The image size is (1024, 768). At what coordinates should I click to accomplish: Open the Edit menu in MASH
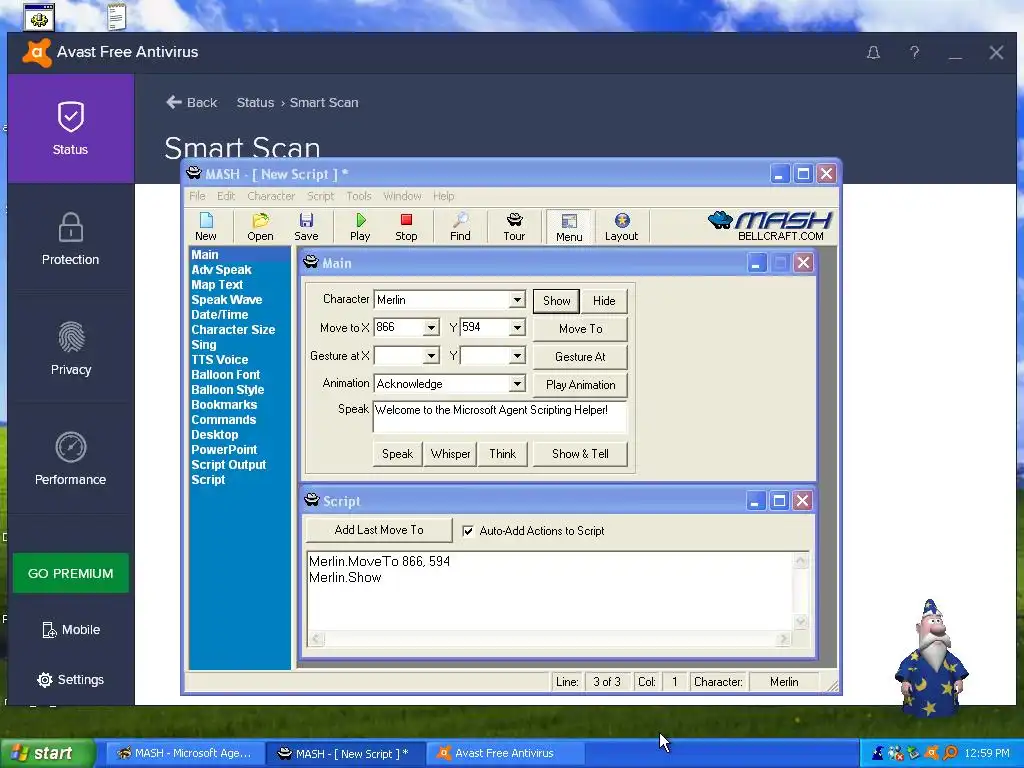pos(226,196)
